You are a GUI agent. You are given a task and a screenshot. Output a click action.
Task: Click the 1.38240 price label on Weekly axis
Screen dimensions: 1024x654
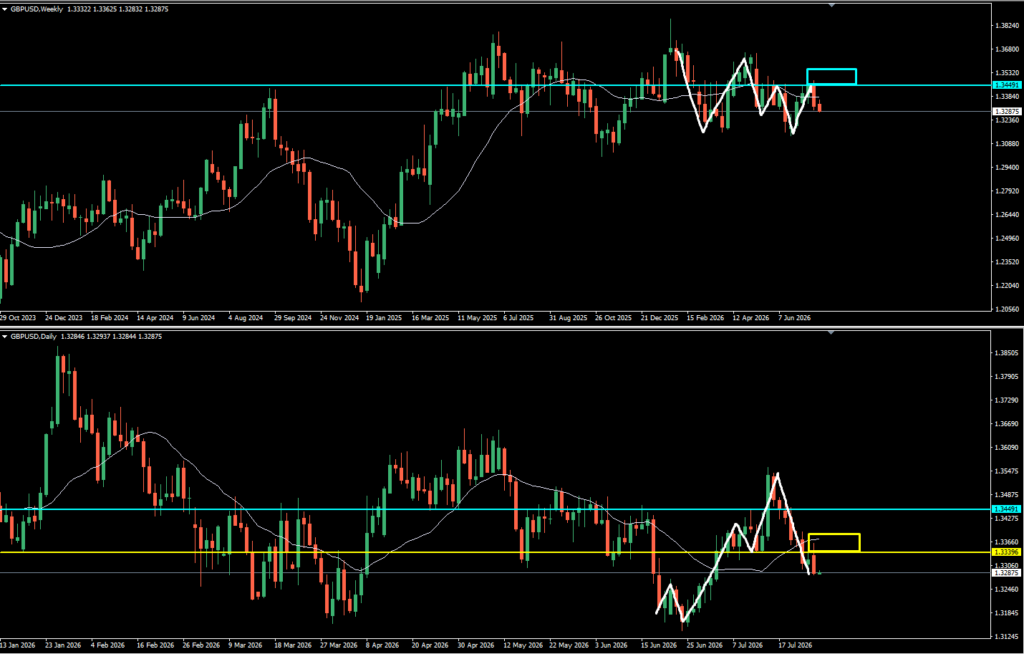click(x=1006, y=25)
